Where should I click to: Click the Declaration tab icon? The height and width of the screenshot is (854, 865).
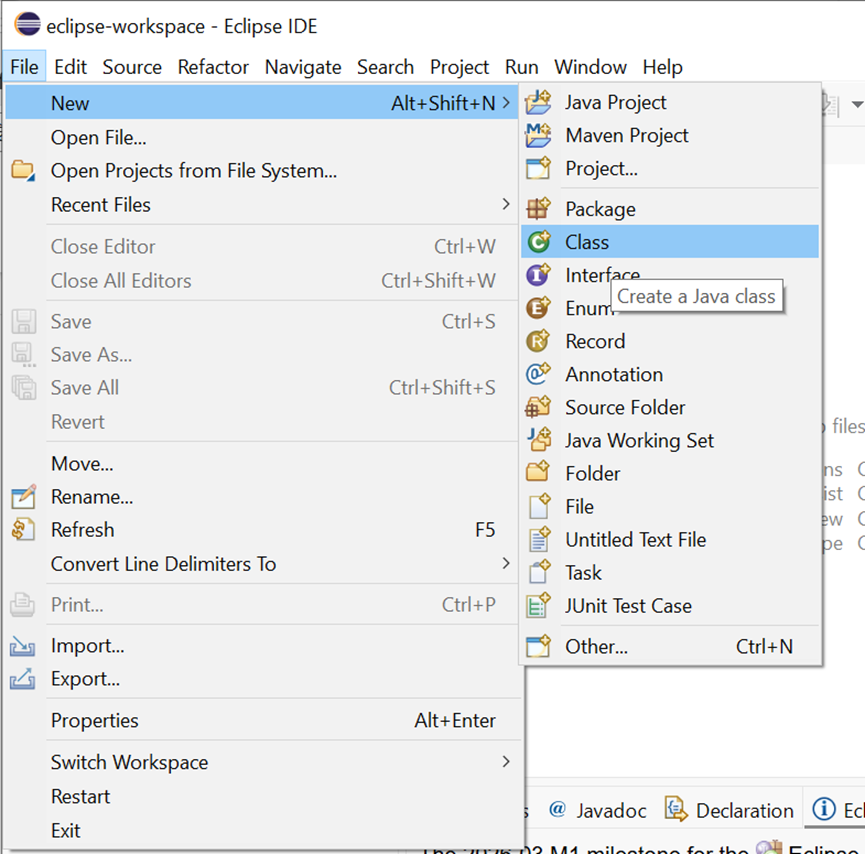tap(676, 809)
